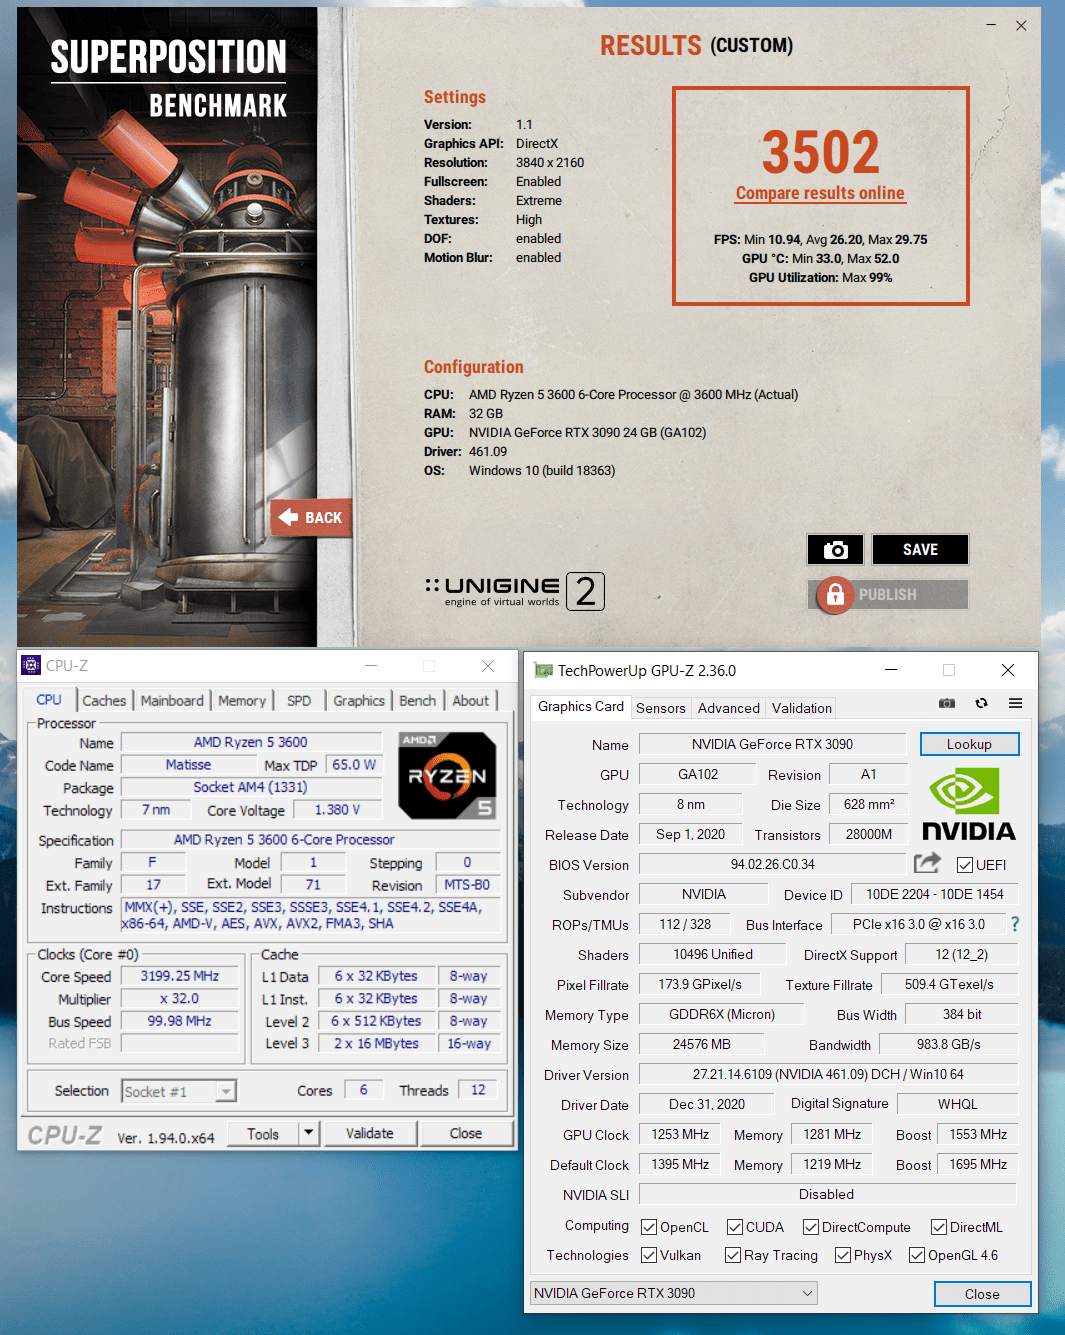Click the BIOS share/export arrow icon
Image resolution: width=1065 pixels, height=1335 pixels.
pyautogui.click(x=927, y=863)
